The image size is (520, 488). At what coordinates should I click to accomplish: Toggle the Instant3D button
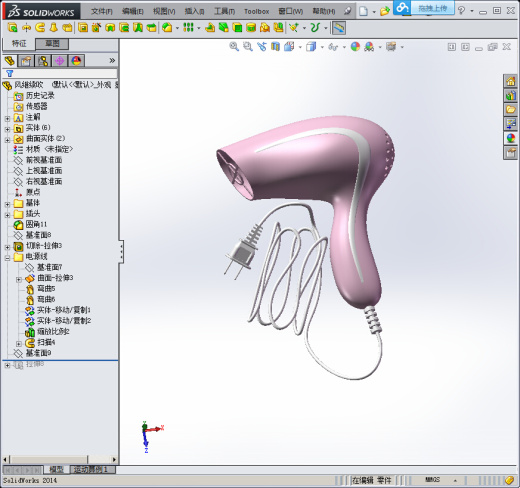coord(339,28)
